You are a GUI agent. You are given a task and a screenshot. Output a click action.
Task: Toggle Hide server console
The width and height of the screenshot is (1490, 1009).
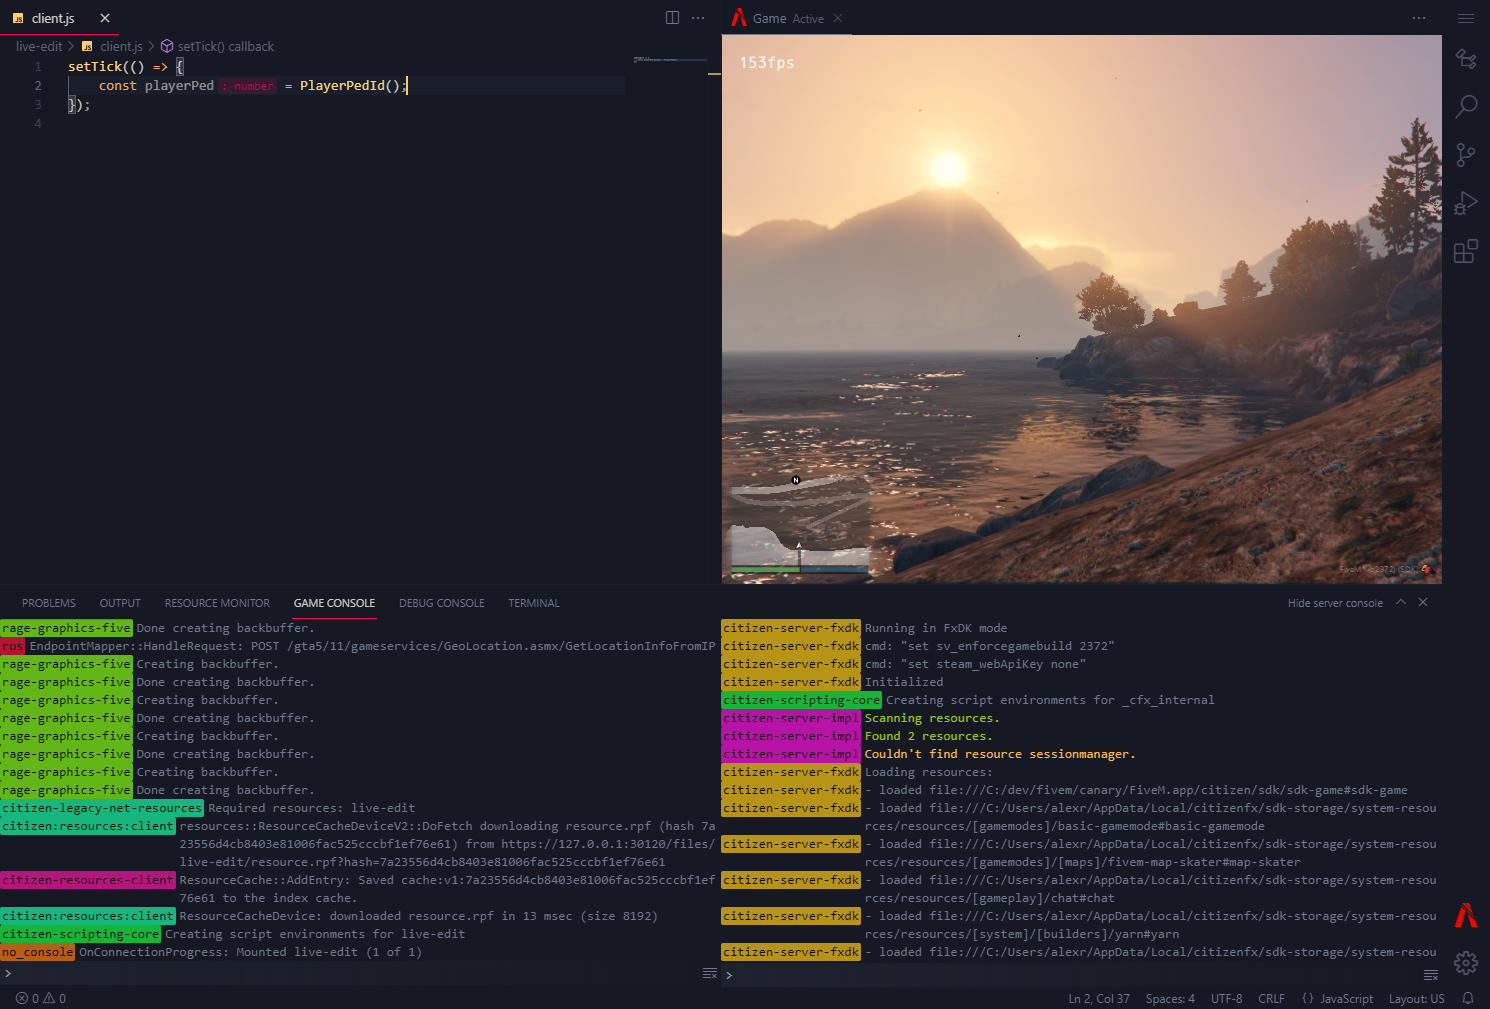pos(1335,602)
